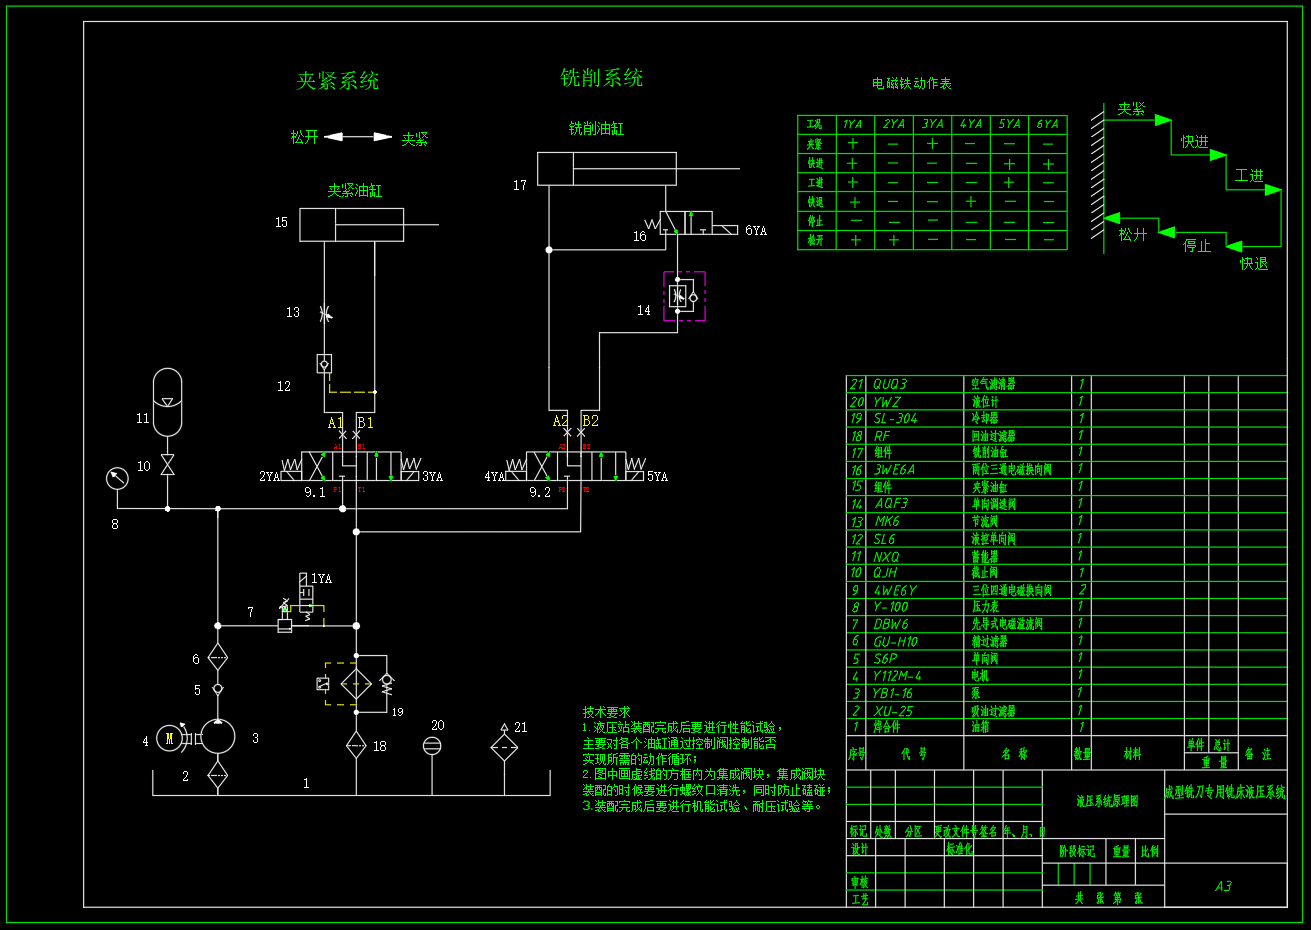Screen dimensions: 1311x930
Task: Click the A3 sheet size label
Action: (1224, 886)
